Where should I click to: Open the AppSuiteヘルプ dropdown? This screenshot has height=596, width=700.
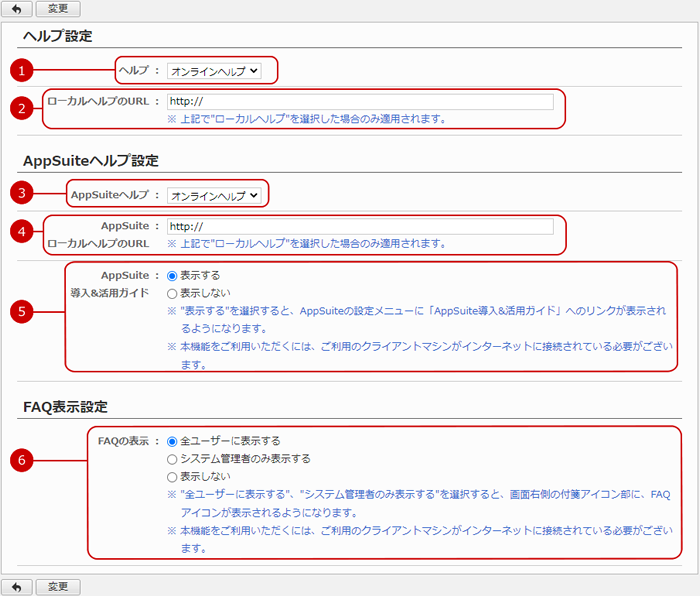[214, 196]
